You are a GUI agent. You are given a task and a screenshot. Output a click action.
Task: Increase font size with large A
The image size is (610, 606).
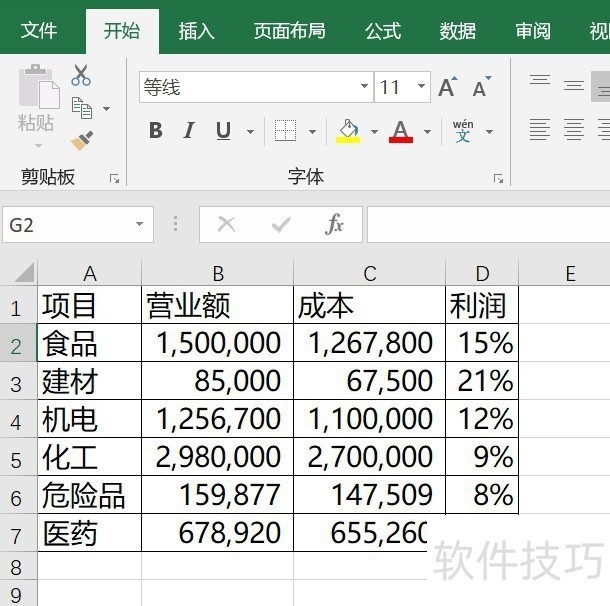pyautogui.click(x=448, y=87)
